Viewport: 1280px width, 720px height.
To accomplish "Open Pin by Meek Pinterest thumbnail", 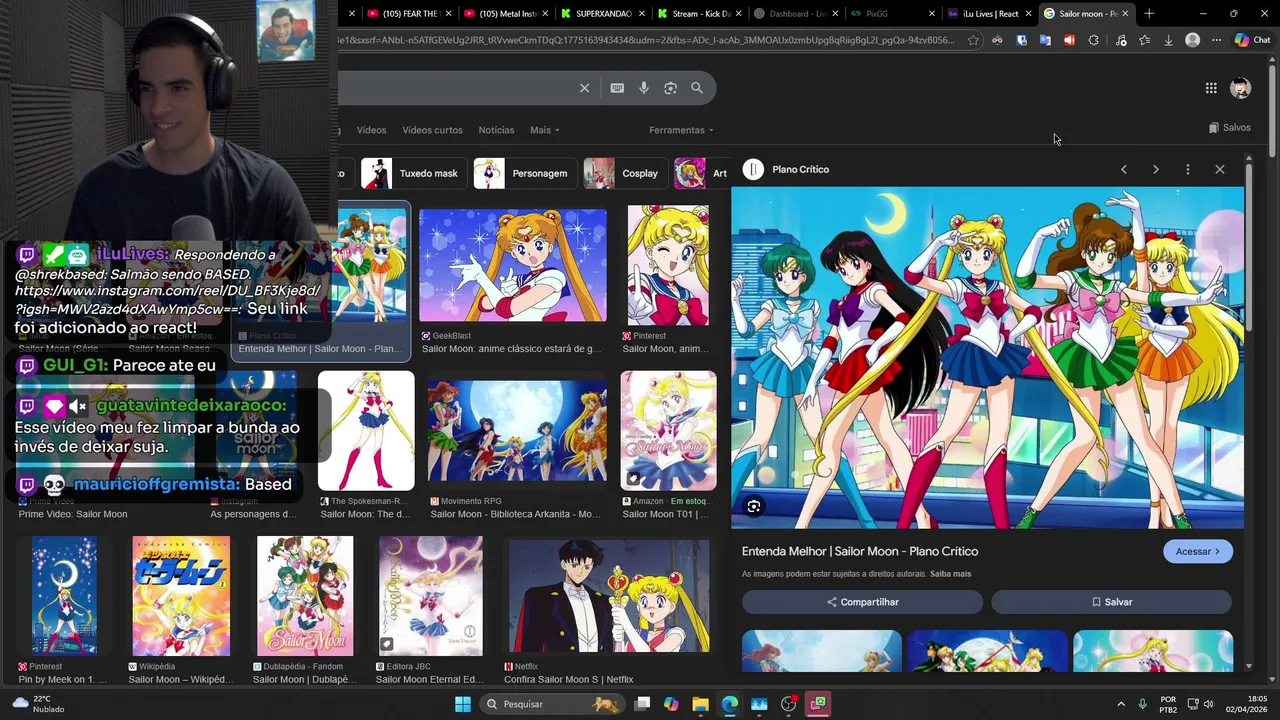I will point(64,596).
